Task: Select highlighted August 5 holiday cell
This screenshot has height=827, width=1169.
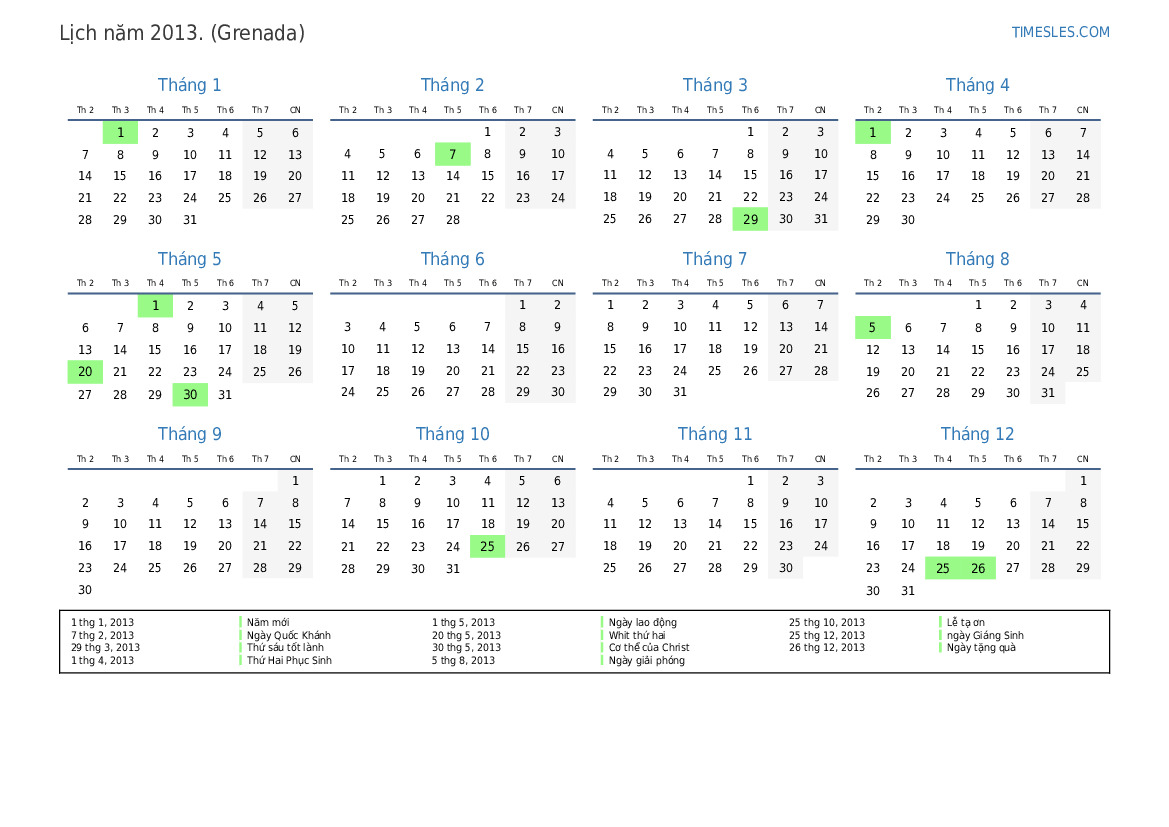Action: click(x=872, y=327)
